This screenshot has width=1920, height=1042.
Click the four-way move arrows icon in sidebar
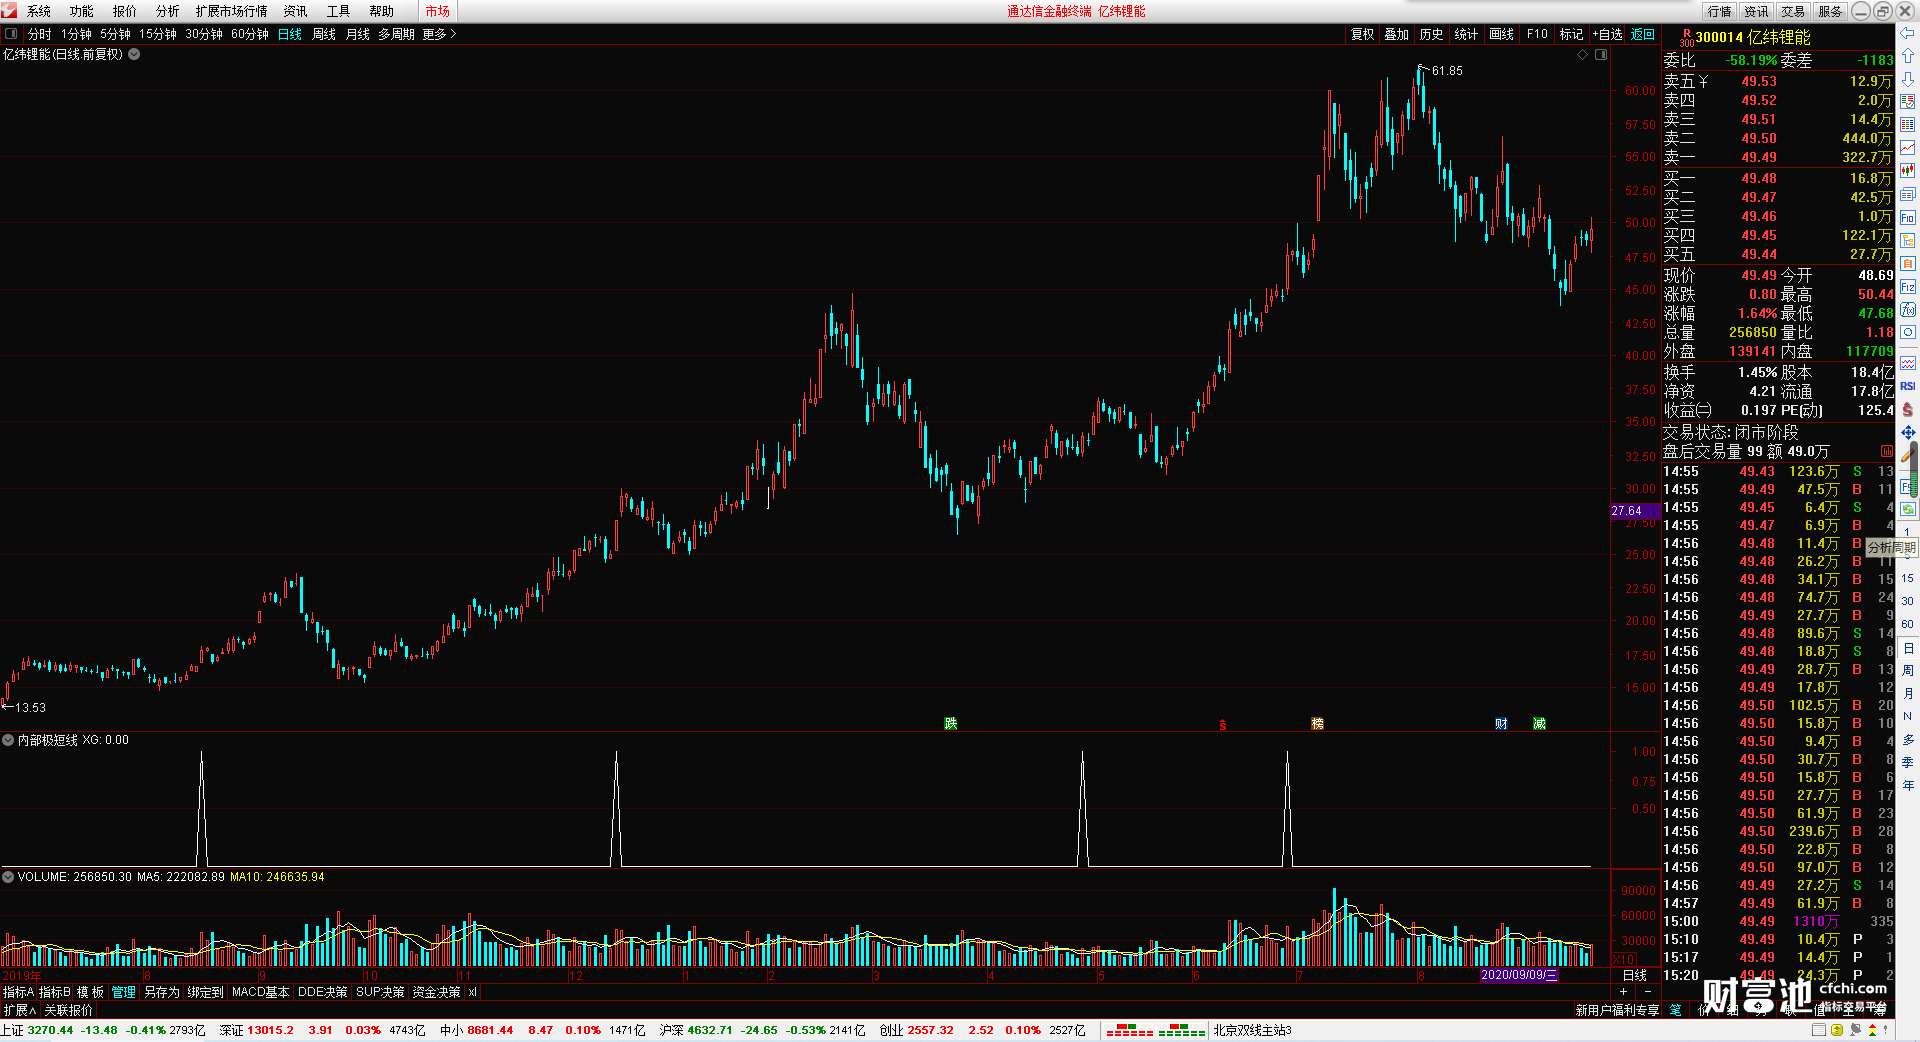[x=1908, y=432]
